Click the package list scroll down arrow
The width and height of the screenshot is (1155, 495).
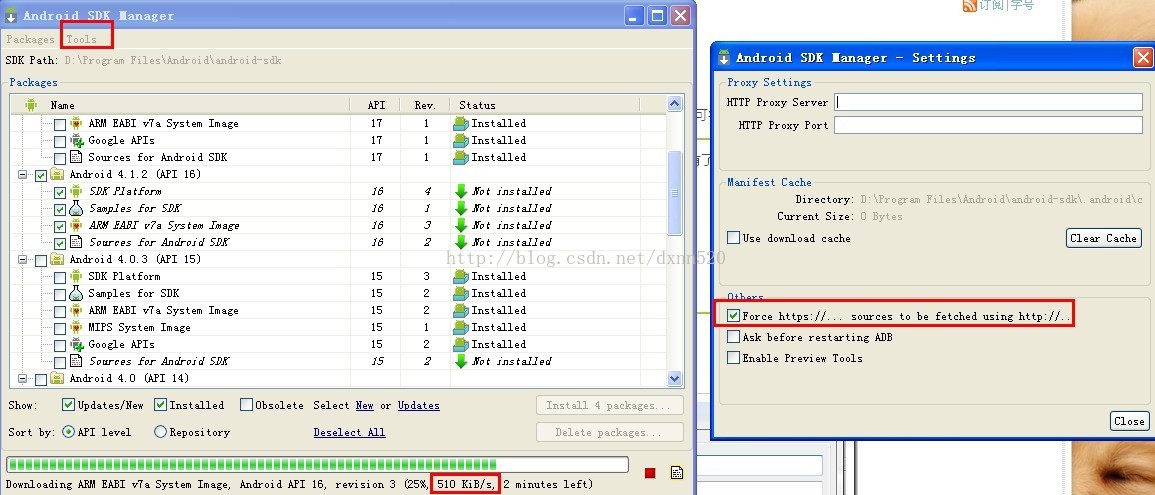pyautogui.click(x=674, y=378)
